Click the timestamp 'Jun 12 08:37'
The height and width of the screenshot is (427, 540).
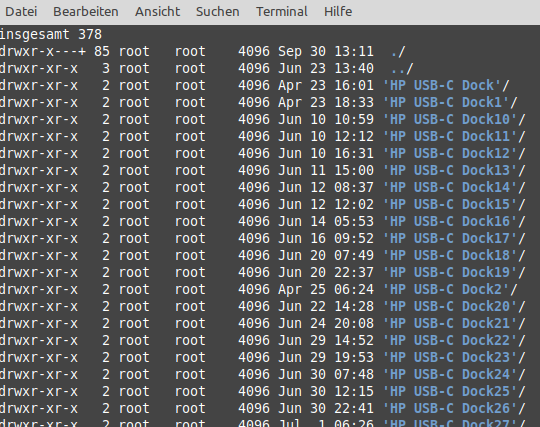(x=326, y=188)
